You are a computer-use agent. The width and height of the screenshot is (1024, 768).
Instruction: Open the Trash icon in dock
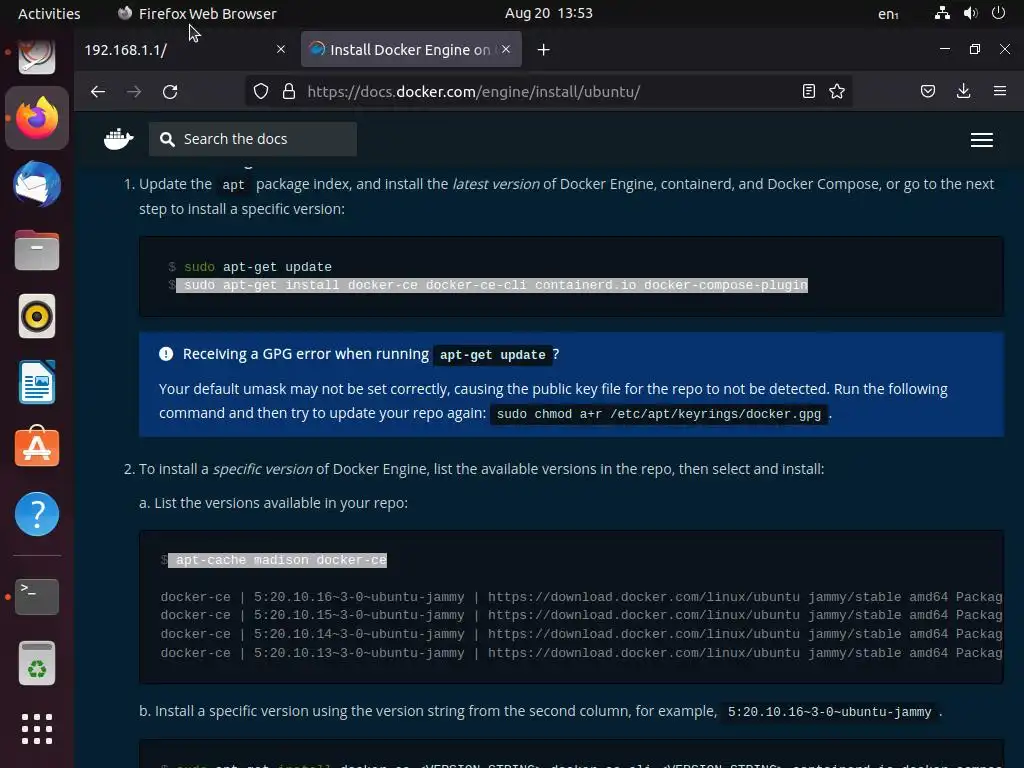37,663
